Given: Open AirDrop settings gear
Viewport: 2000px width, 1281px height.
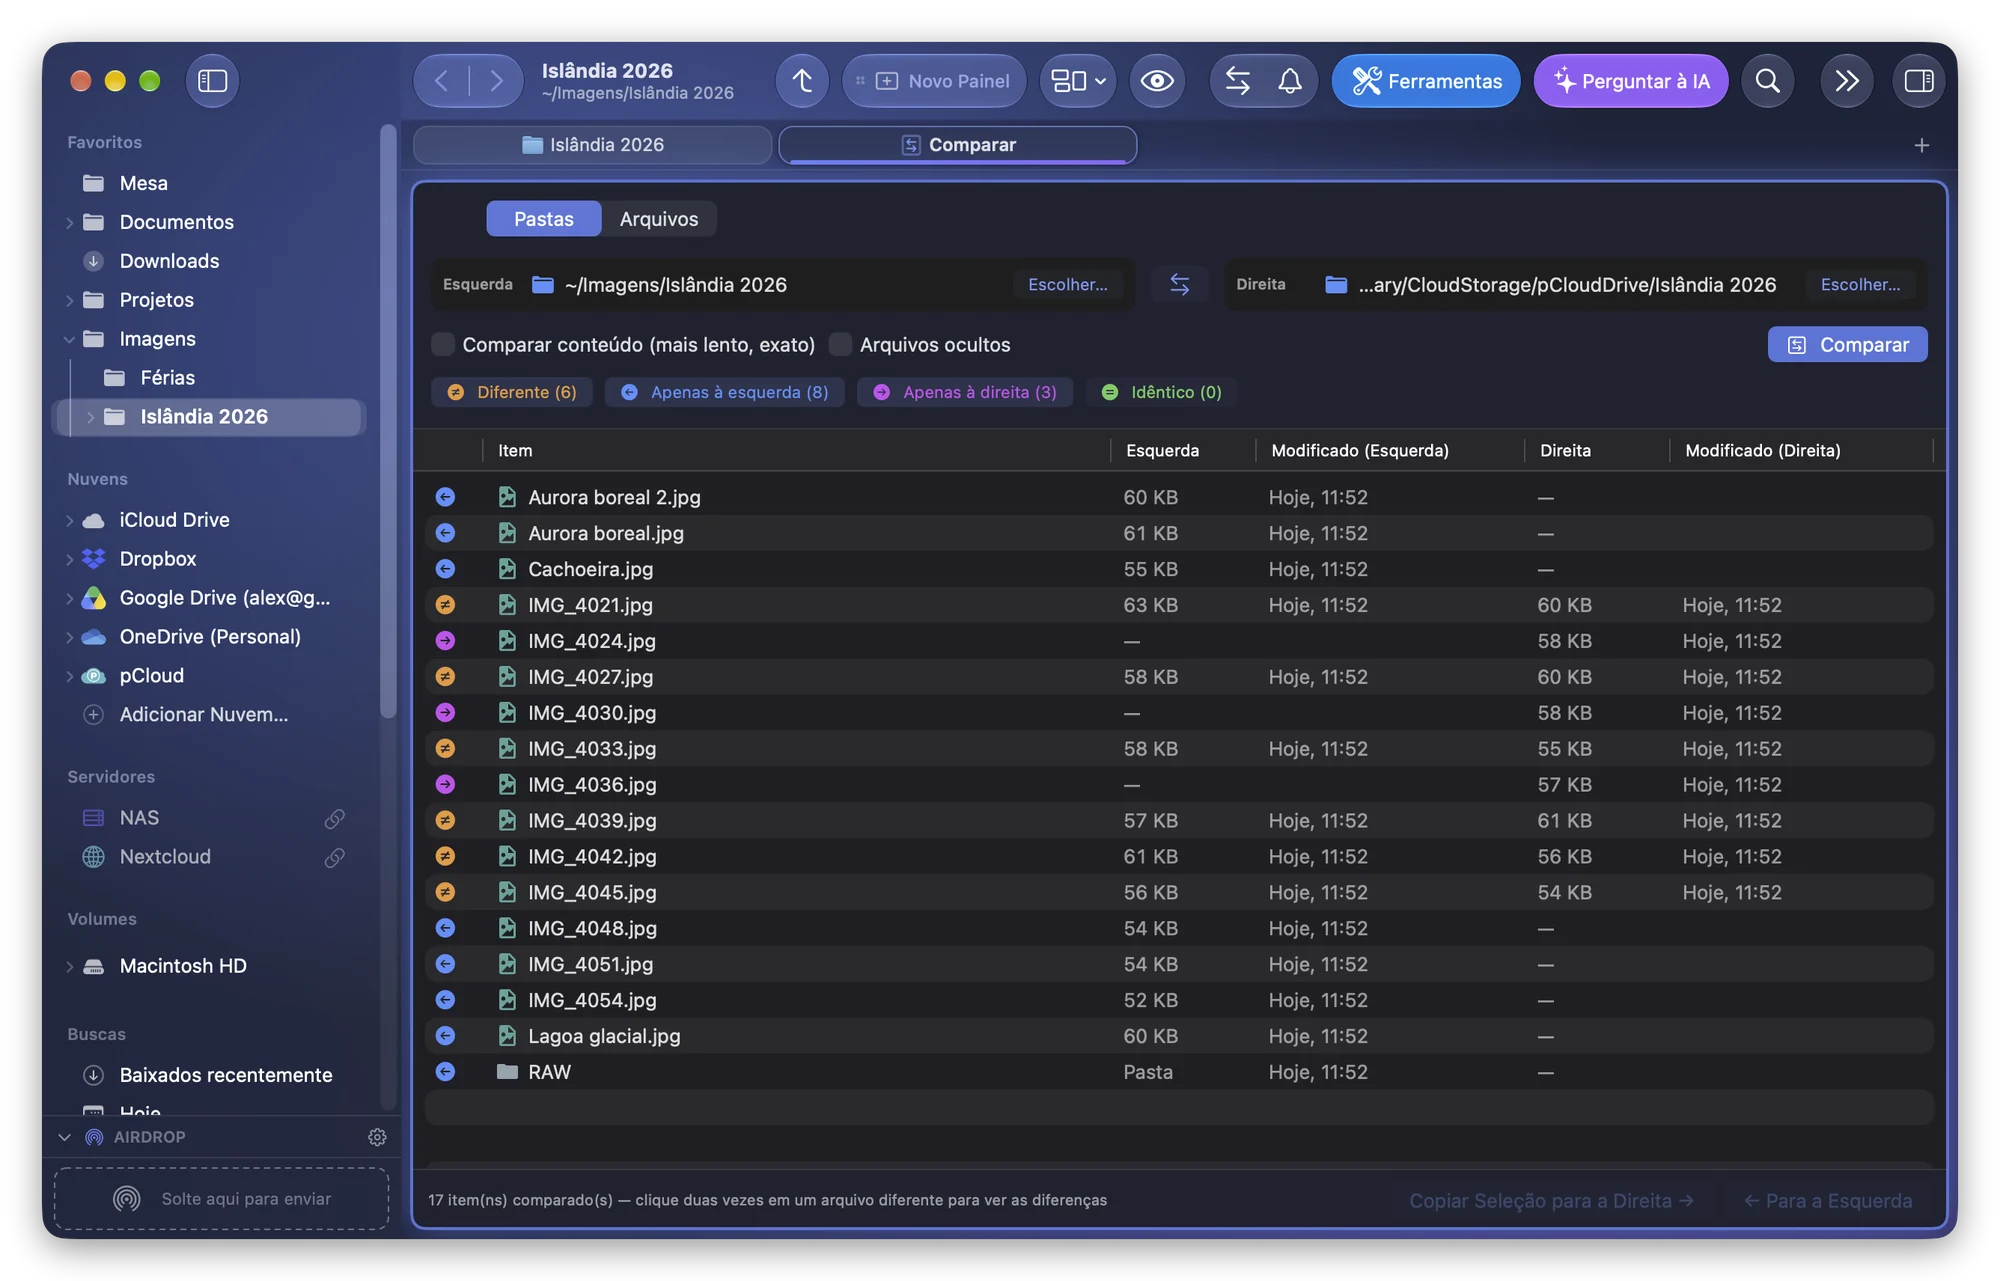Looking at the screenshot, I should (x=377, y=1138).
